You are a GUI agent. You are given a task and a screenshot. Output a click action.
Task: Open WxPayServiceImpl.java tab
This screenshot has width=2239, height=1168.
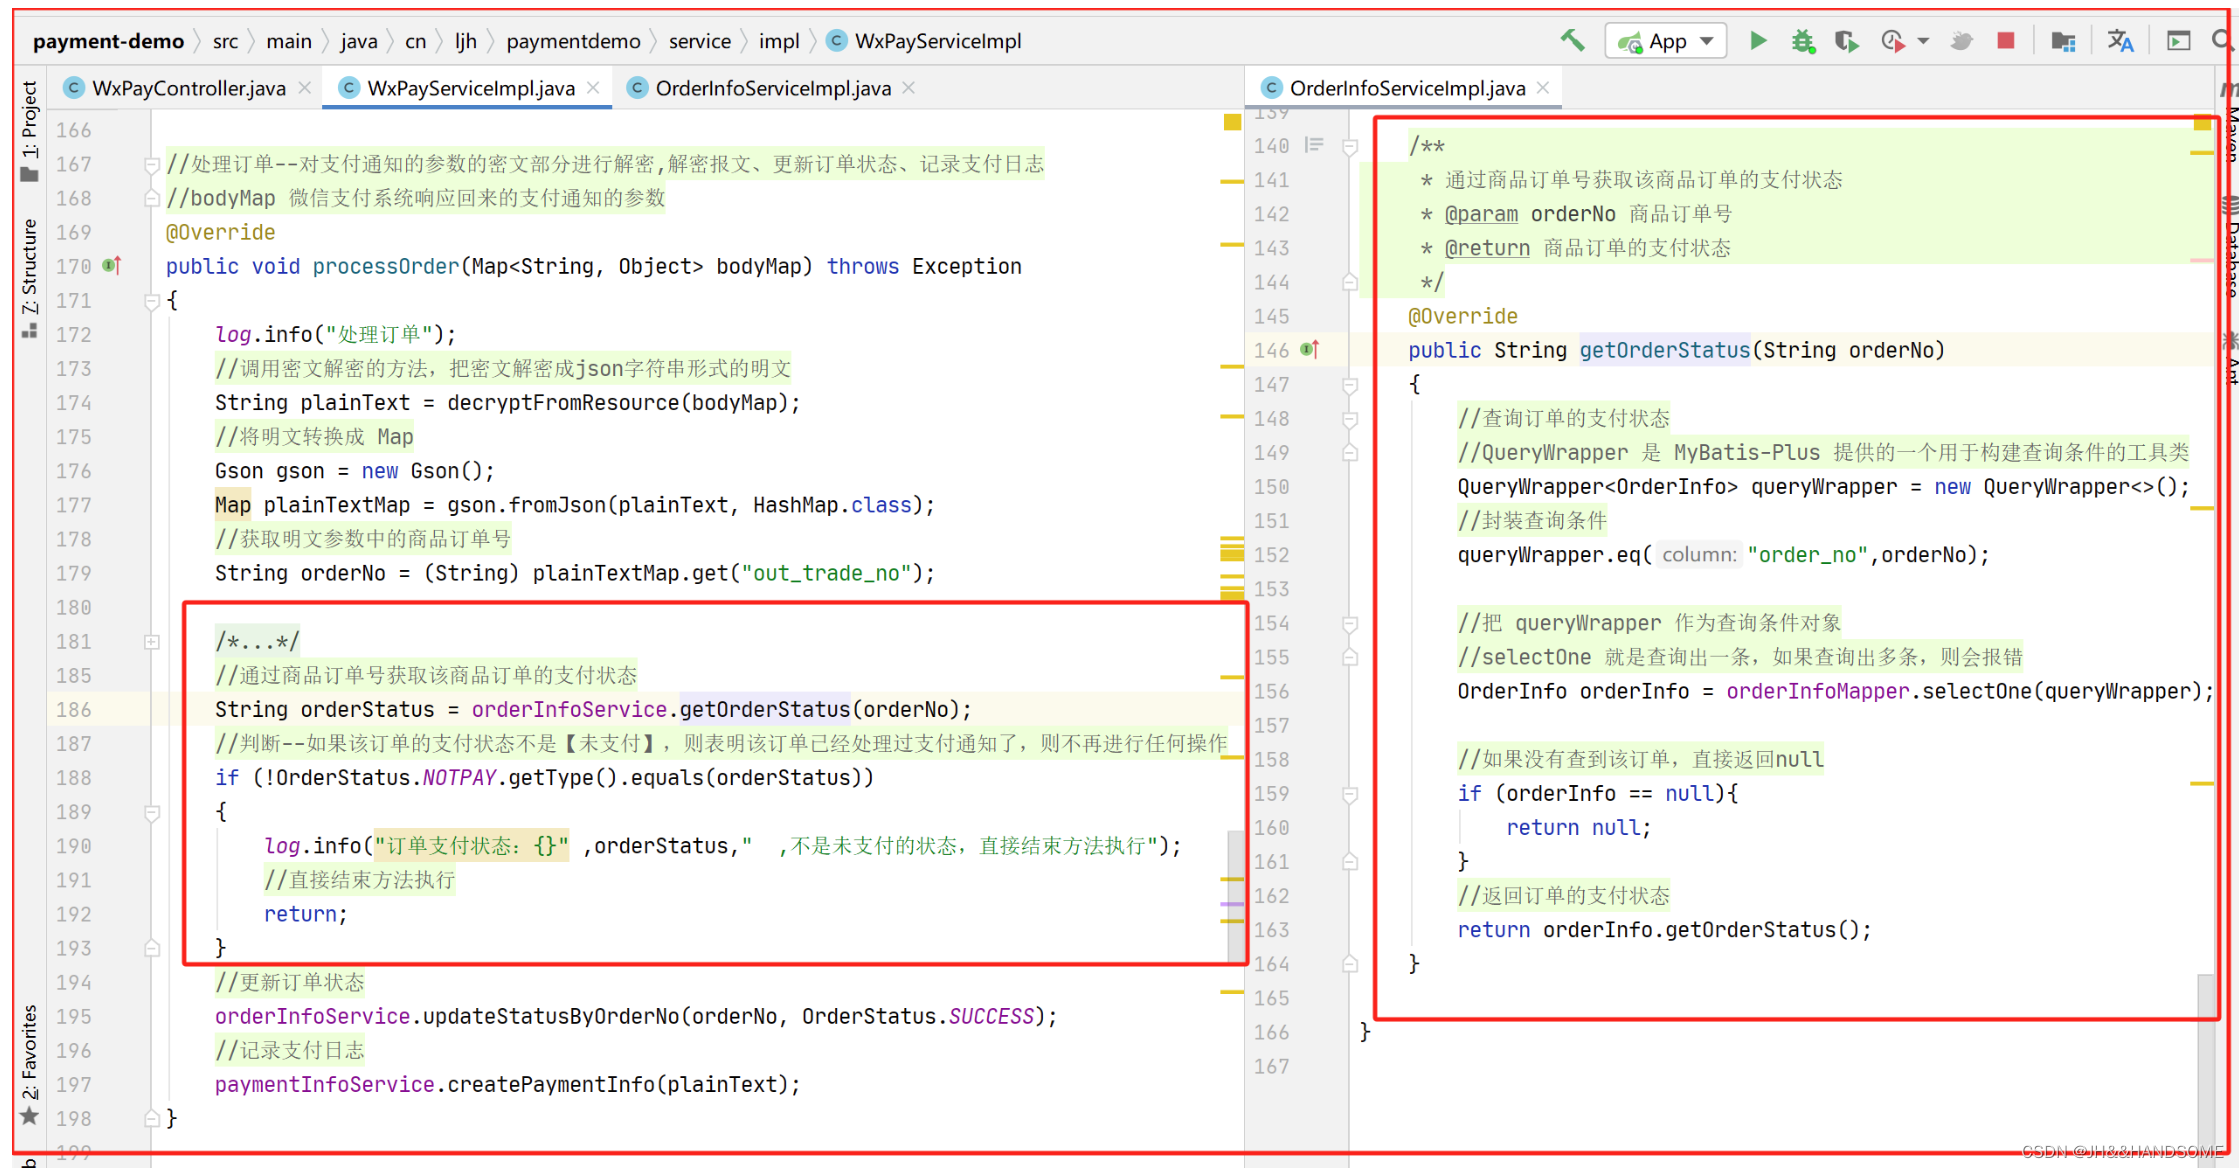coord(459,84)
